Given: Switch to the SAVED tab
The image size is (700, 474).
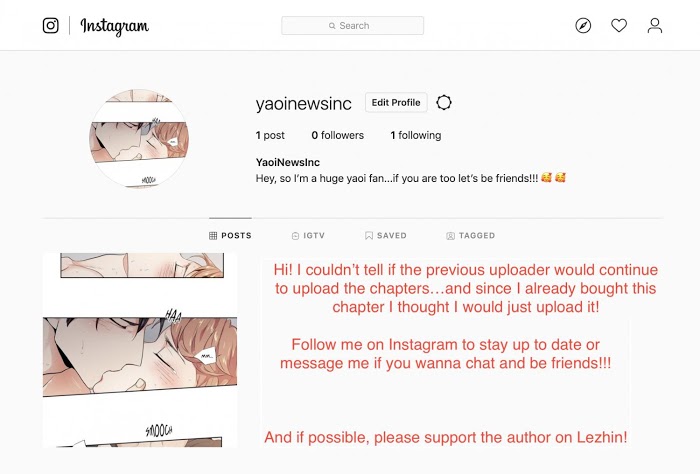Looking at the screenshot, I should click(x=386, y=236).
